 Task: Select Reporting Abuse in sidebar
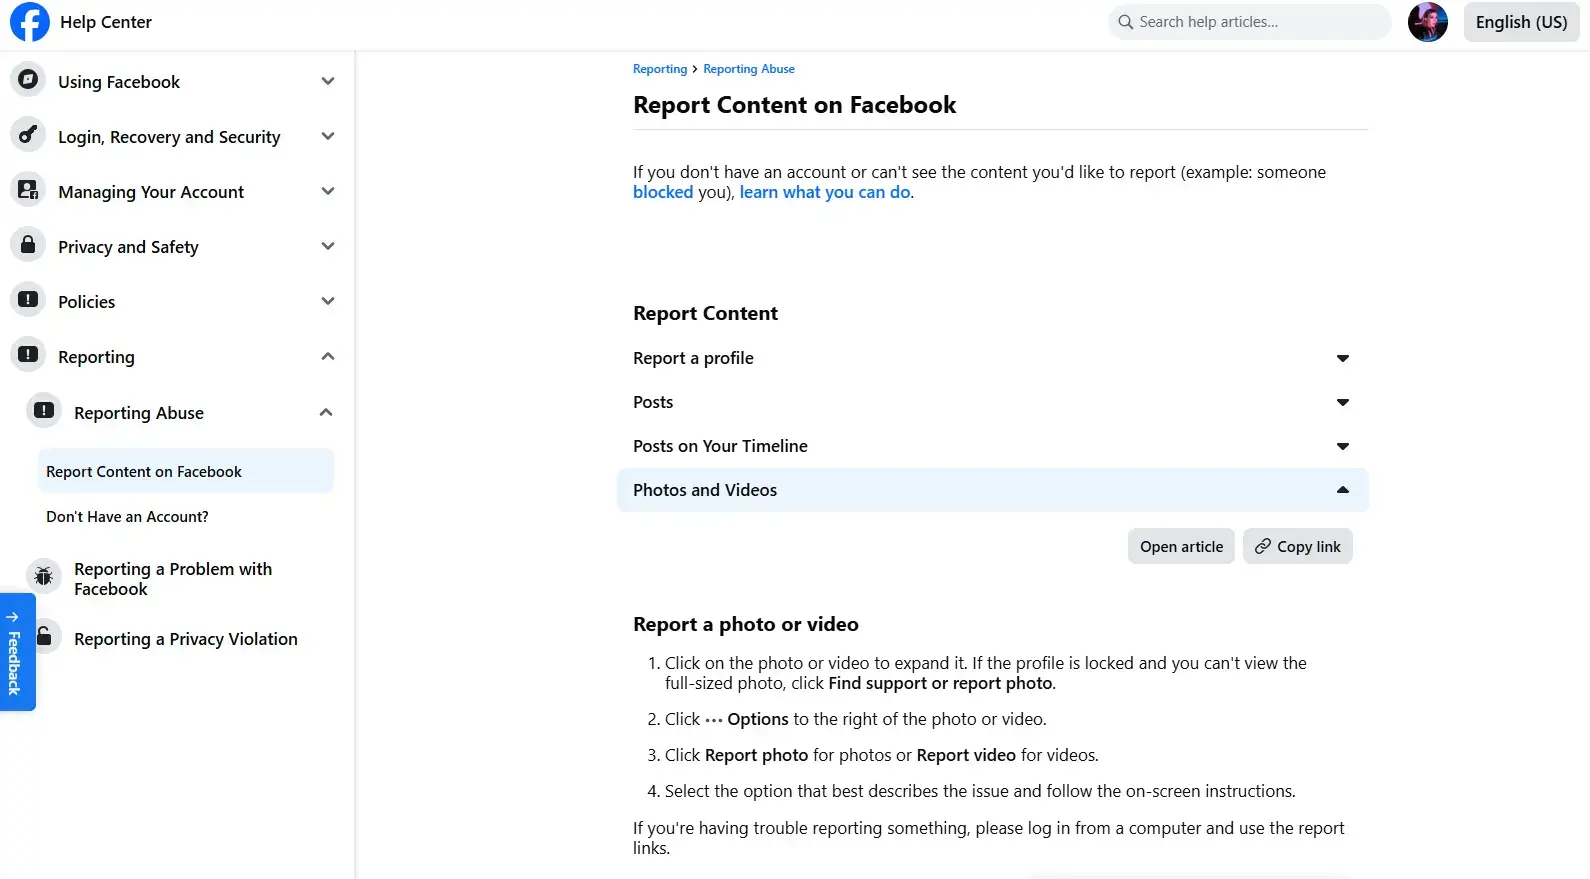pos(139,412)
